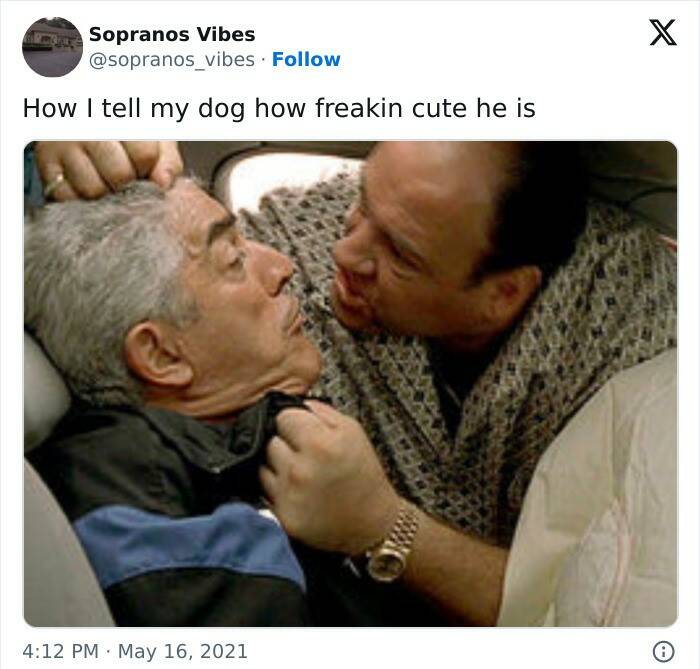
Task: Open the X logo link
Action: tap(663, 32)
